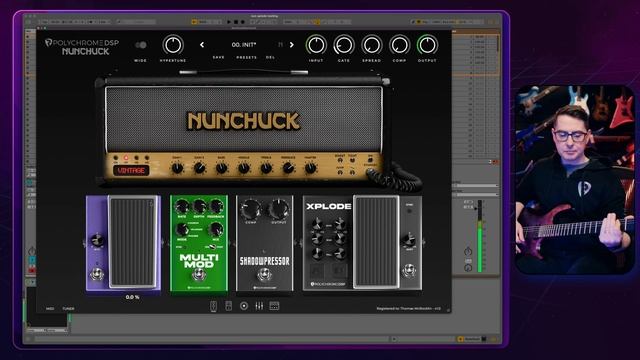Click the Shadowpressor footswitch
This screenshot has width=640, height=360.
[264, 275]
